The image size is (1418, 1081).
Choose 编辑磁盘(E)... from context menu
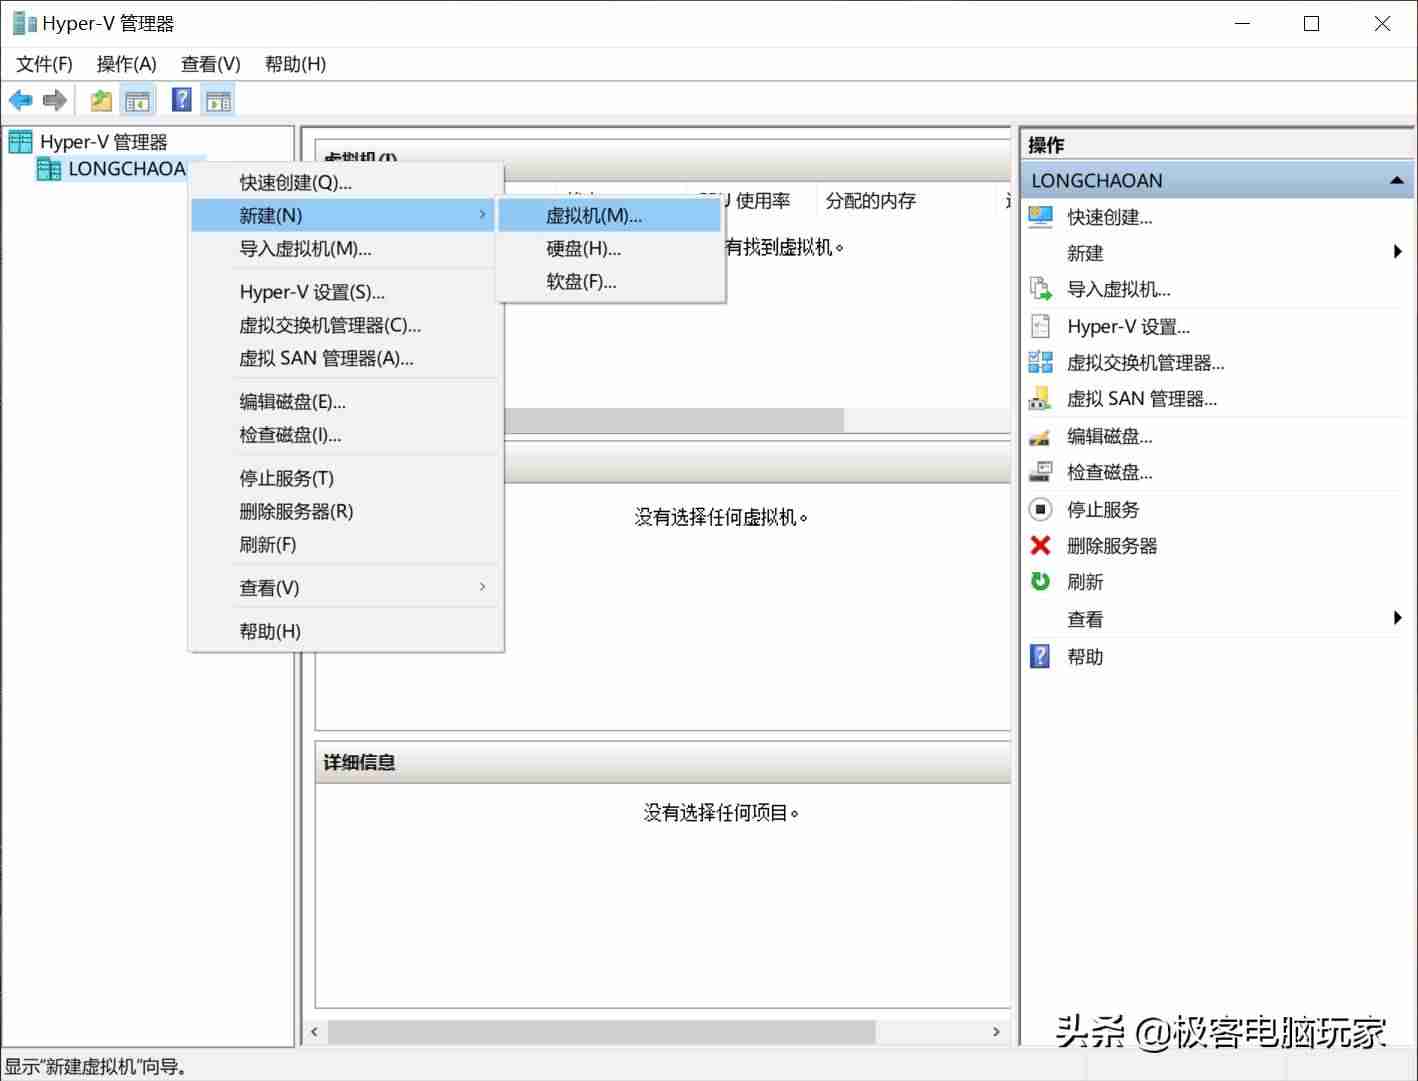point(345,402)
